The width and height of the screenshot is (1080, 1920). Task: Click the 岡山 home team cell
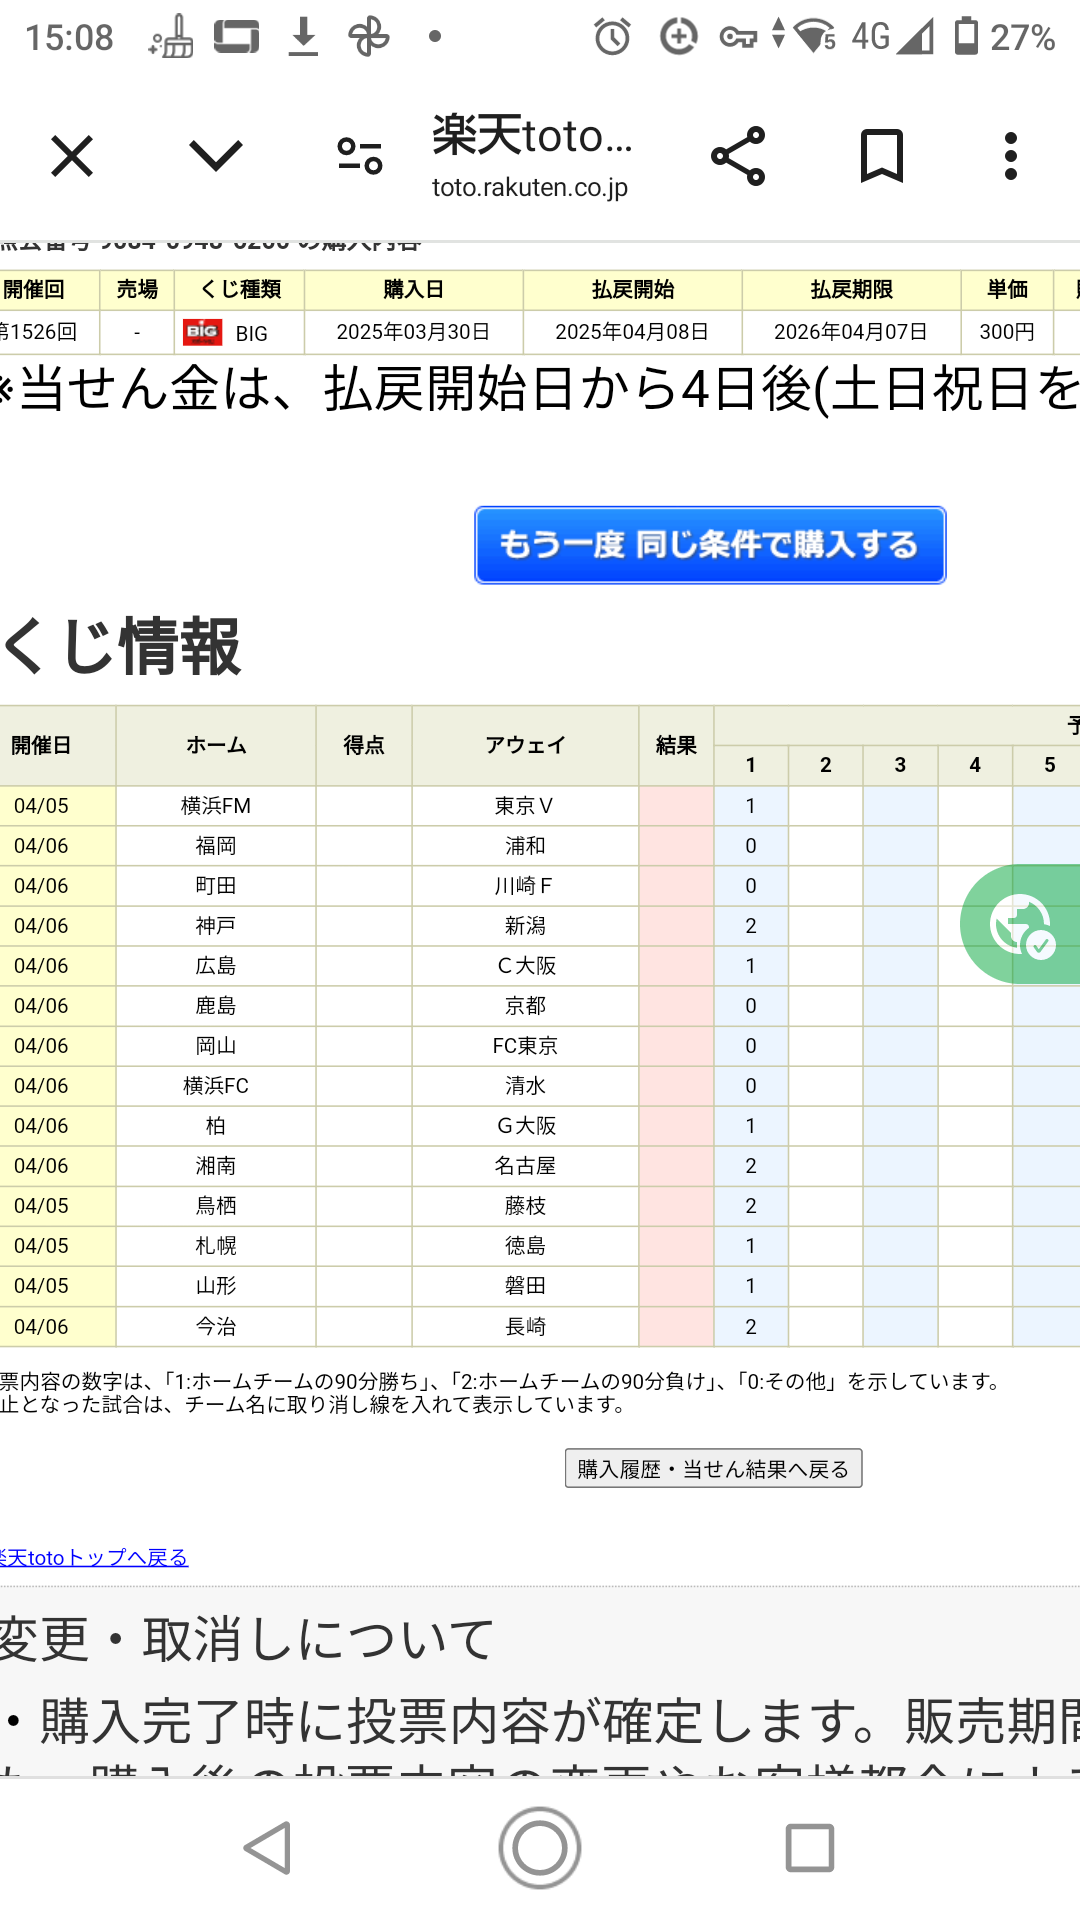click(216, 1046)
